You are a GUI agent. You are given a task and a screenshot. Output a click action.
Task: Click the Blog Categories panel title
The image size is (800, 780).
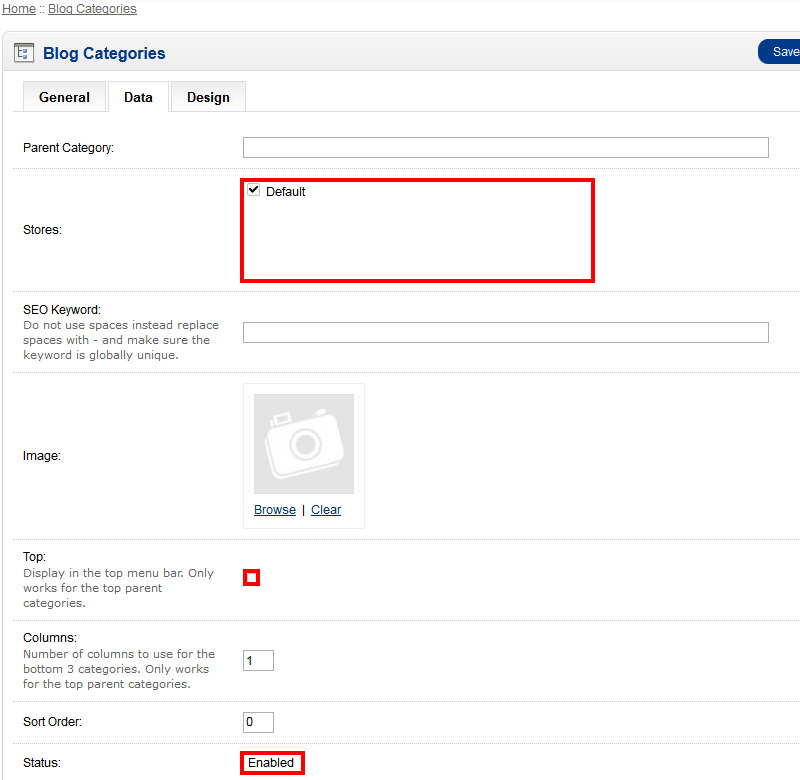(104, 53)
